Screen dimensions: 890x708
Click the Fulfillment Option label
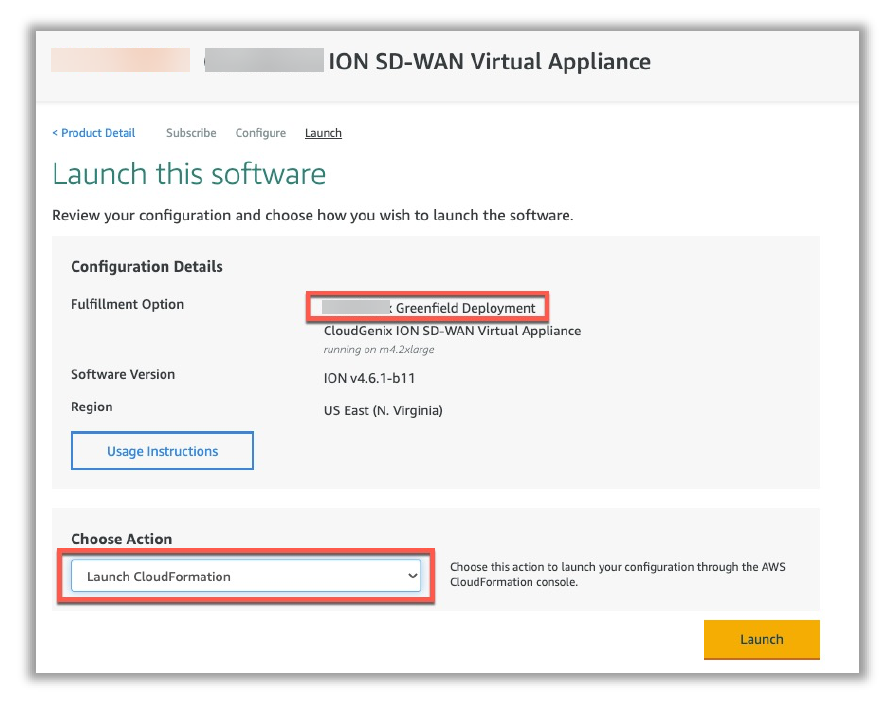127,304
